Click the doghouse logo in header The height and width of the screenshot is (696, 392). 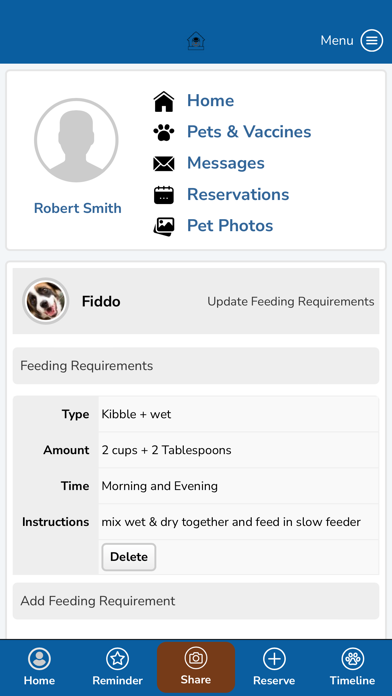(x=196, y=41)
